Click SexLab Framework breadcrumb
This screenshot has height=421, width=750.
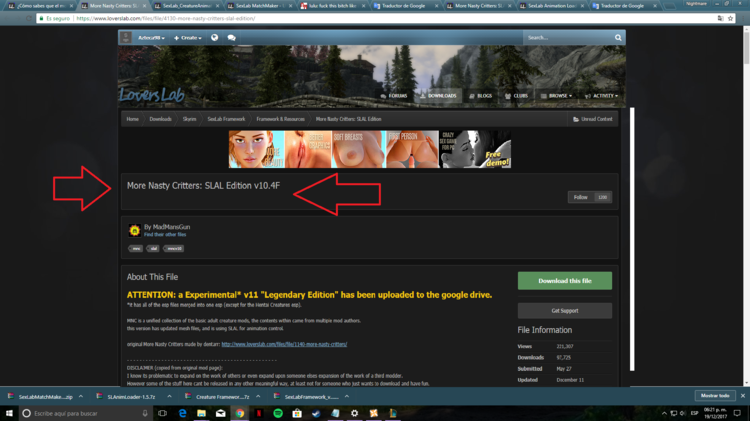tap(226, 119)
